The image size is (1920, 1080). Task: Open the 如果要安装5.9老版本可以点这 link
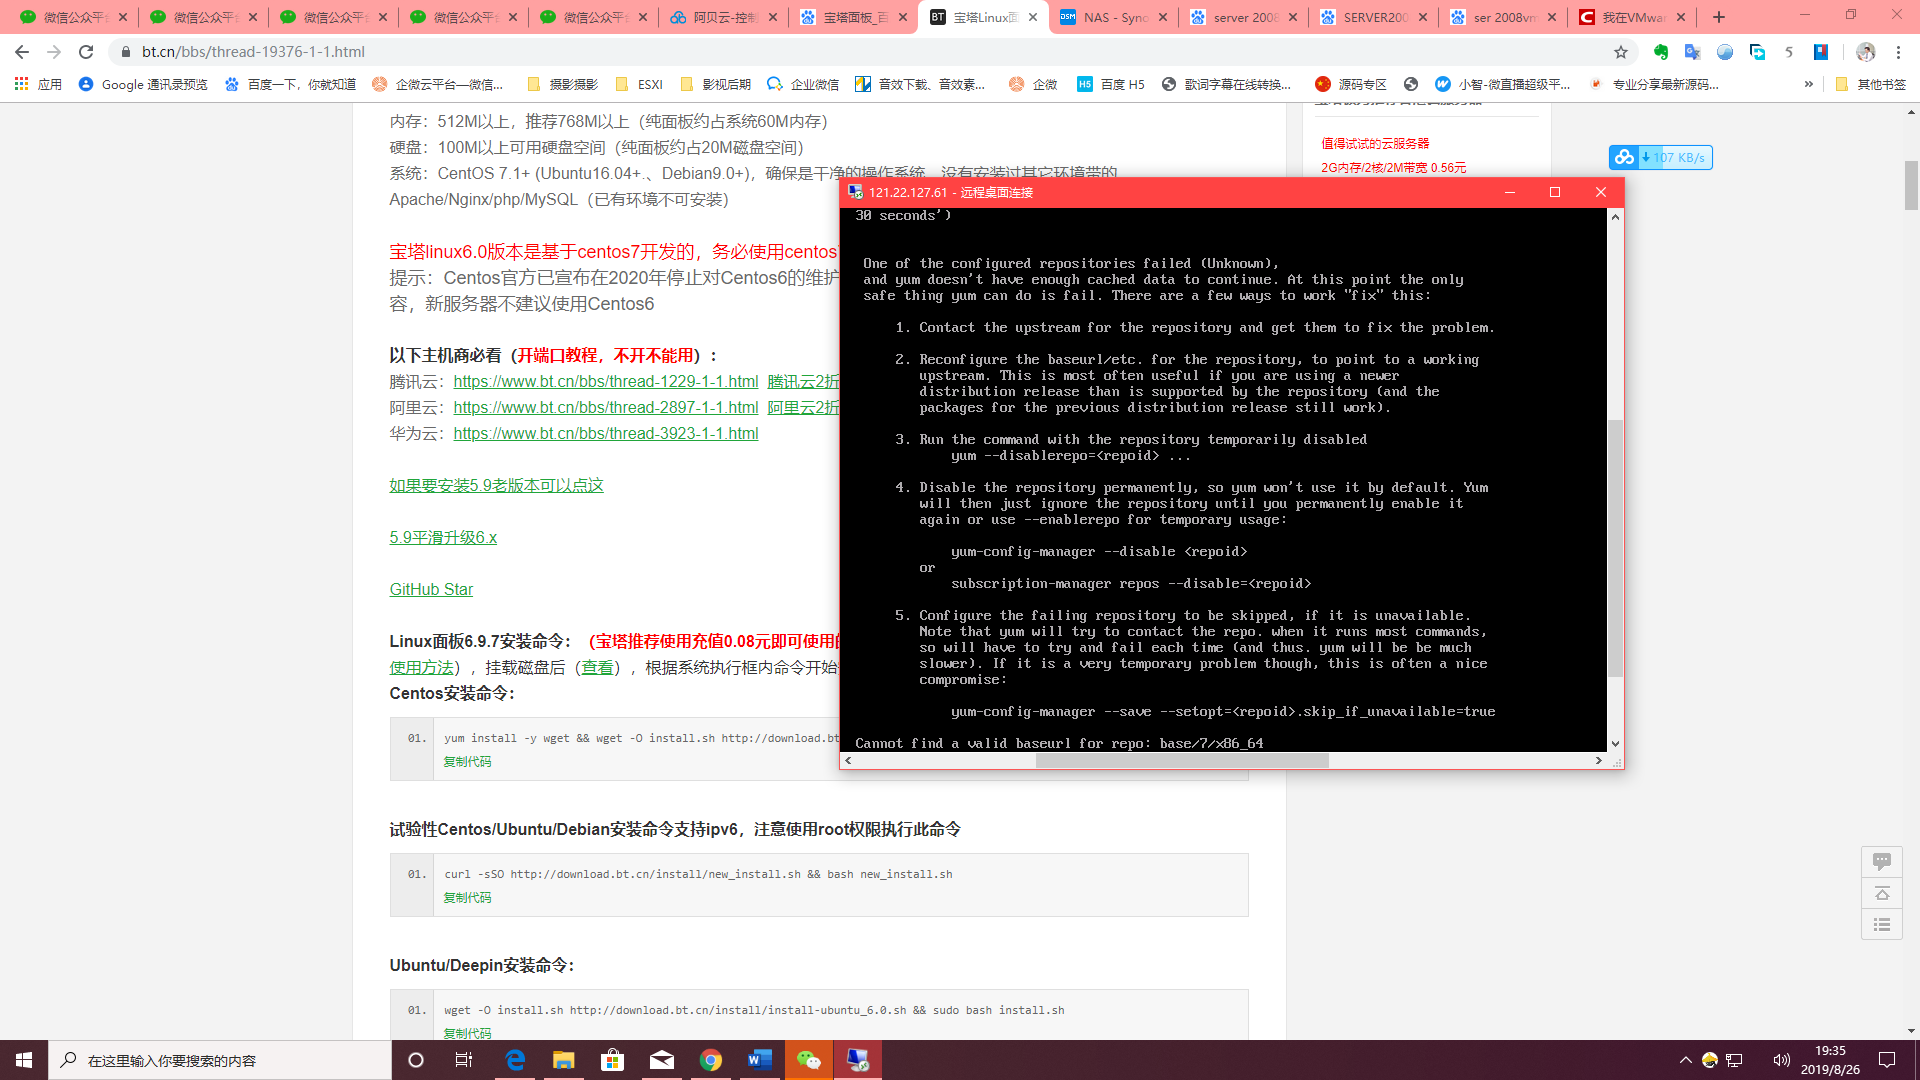(x=496, y=485)
